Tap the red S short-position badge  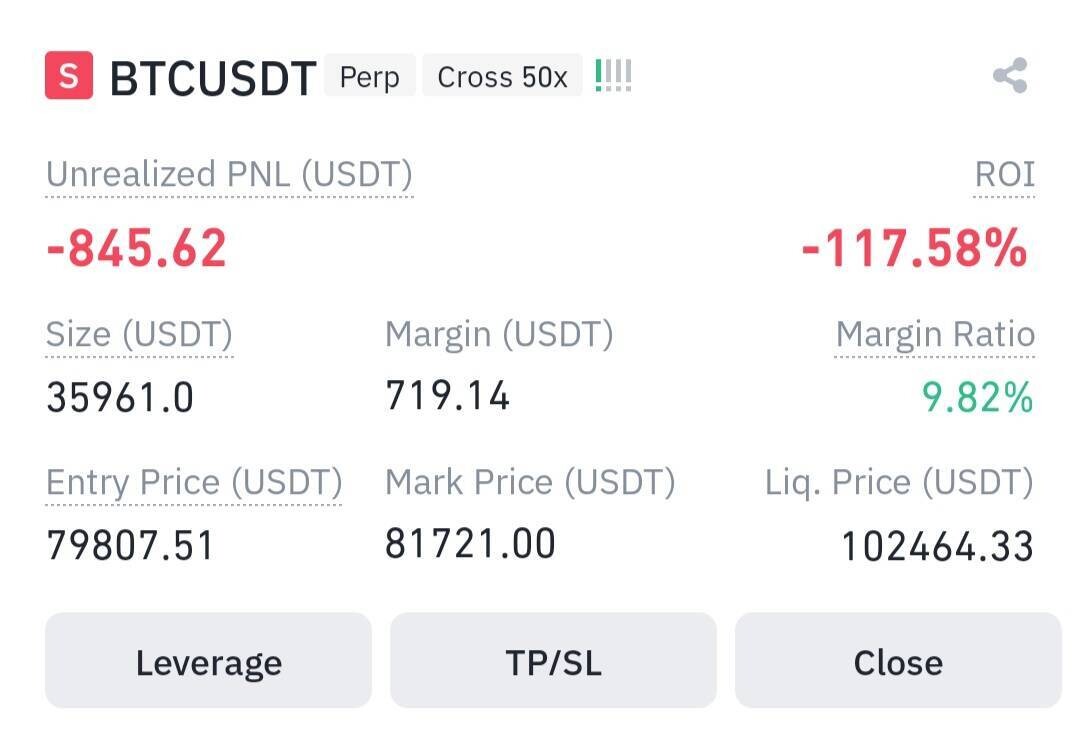tap(69, 76)
